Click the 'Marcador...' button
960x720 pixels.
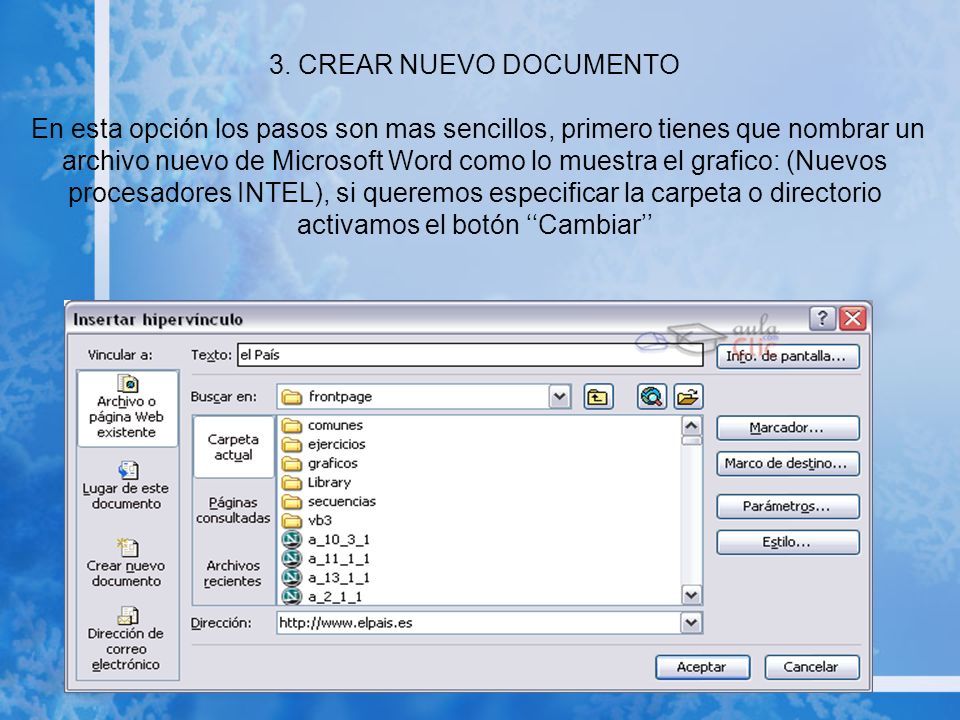(788, 428)
